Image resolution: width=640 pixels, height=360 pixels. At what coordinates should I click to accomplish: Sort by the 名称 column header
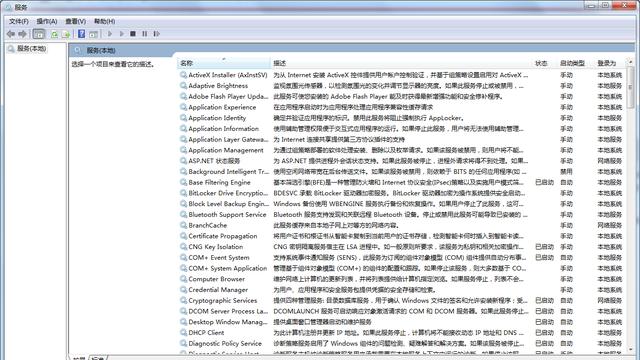point(223,63)
